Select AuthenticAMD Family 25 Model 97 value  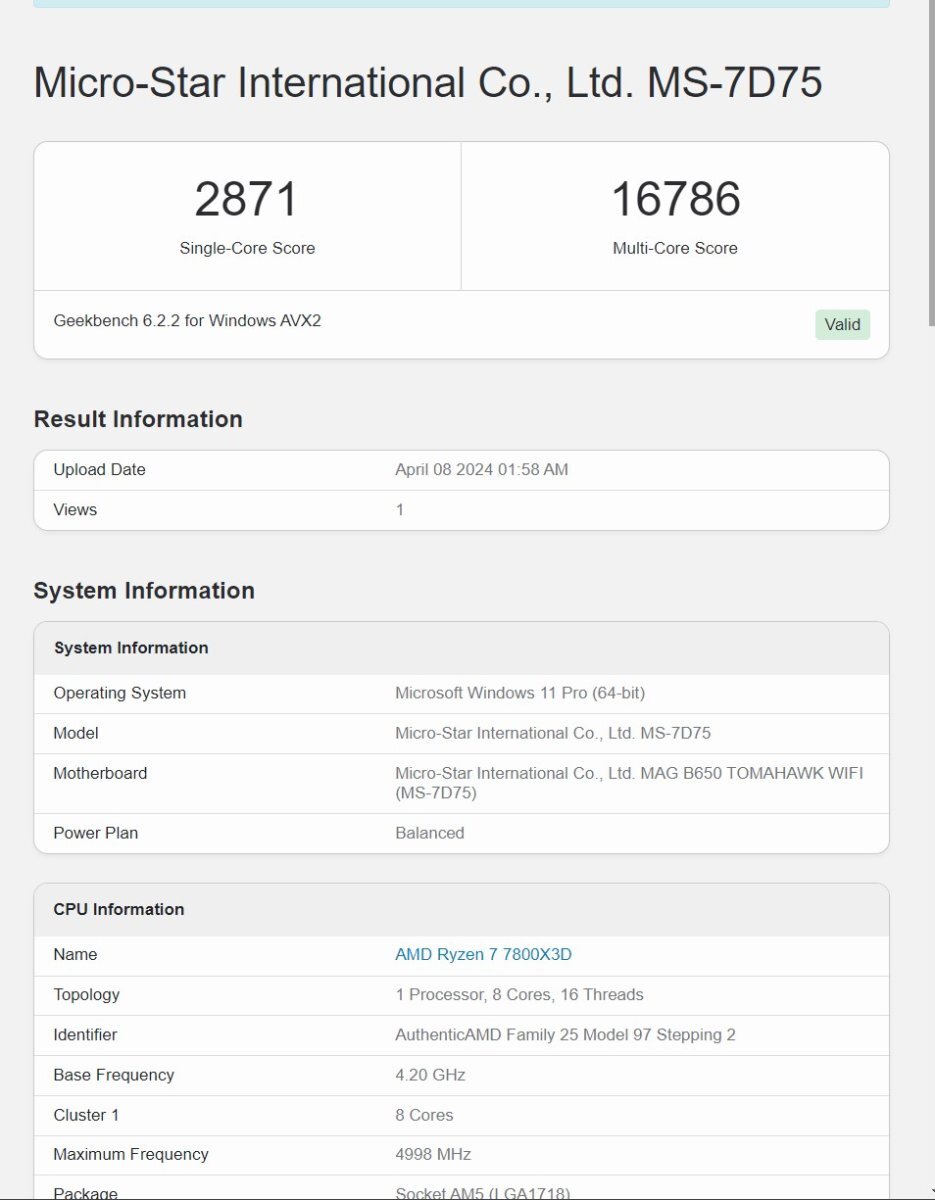click(x=565, y=1034)
